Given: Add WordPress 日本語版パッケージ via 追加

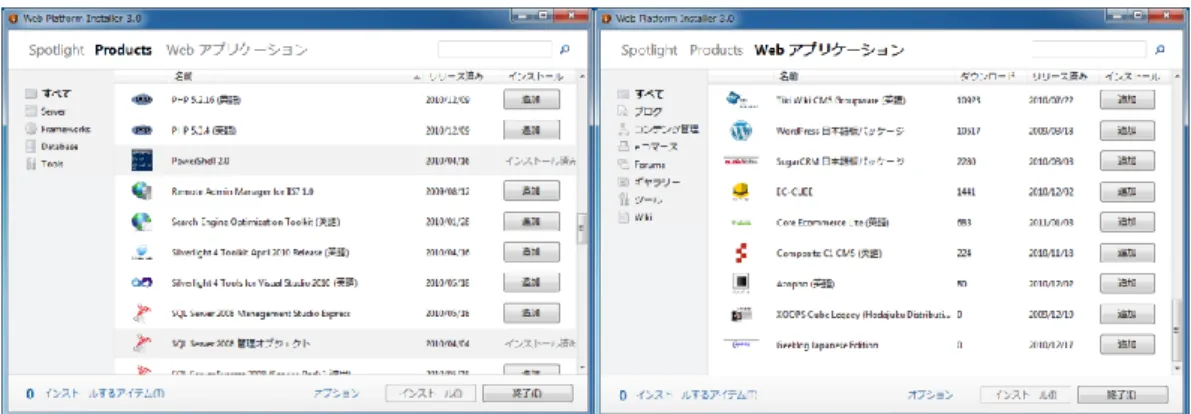Looking at the screenshot, I should click(1127, 131).
